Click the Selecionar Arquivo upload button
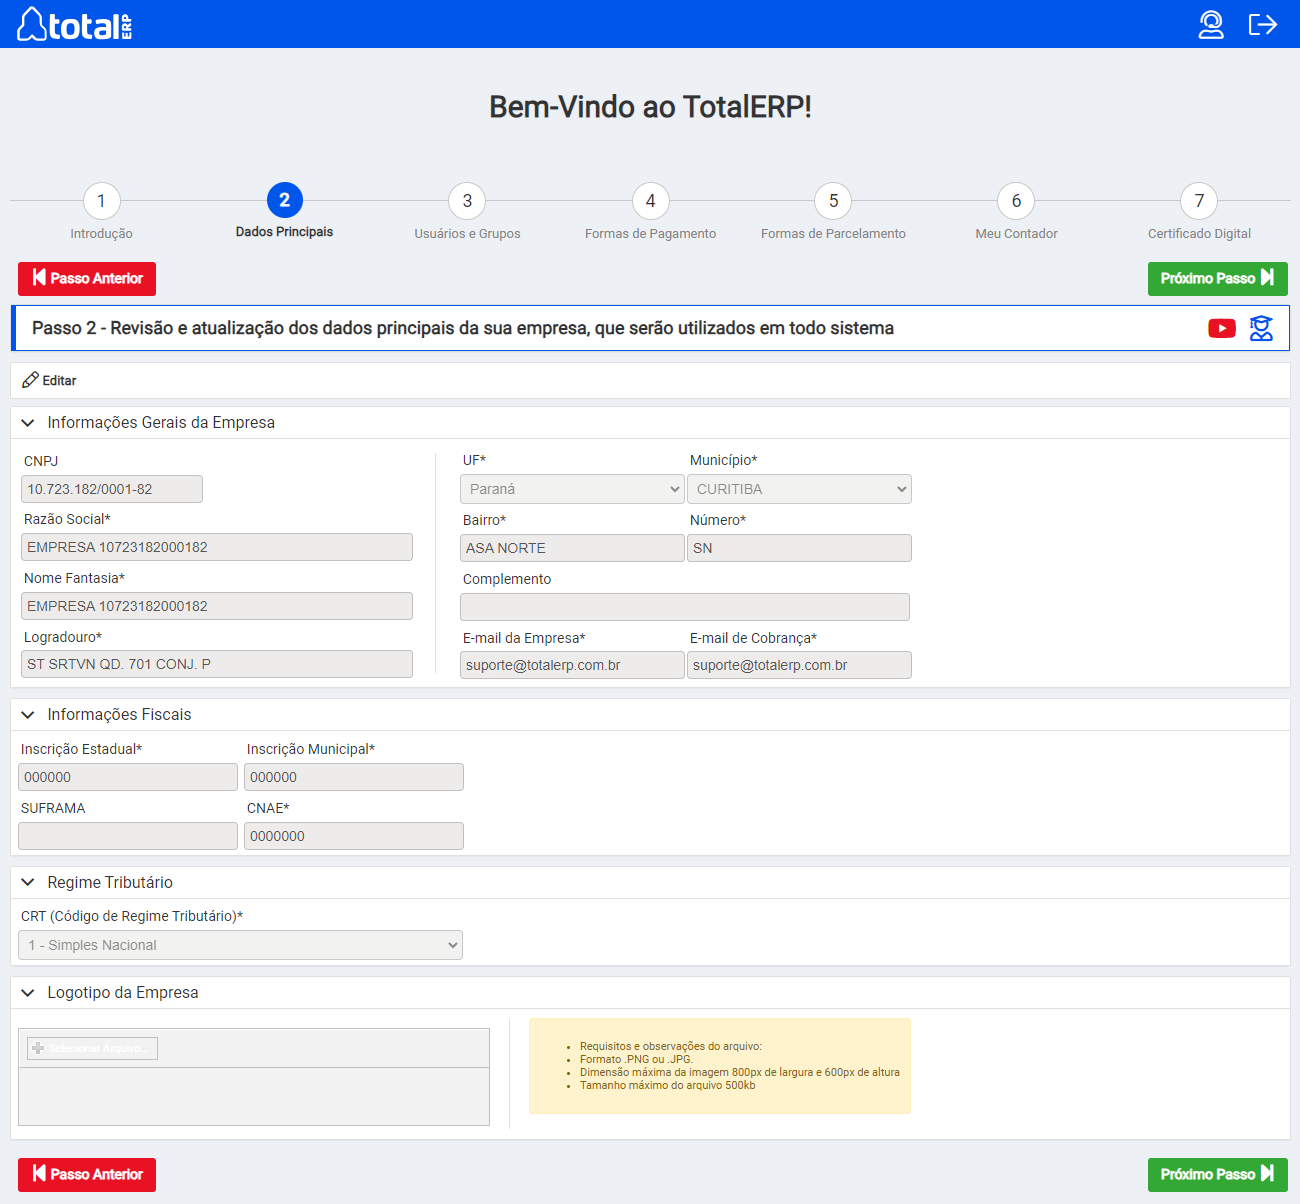This screenshot has width=1300, height=1204. [92, 1048]
